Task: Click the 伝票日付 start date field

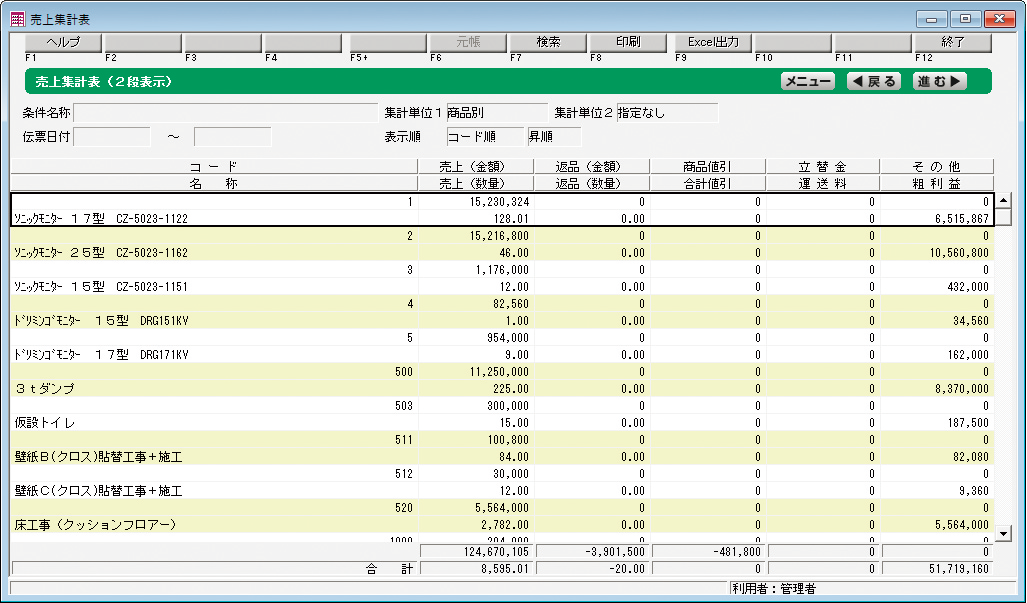Action: coord(112,137)
